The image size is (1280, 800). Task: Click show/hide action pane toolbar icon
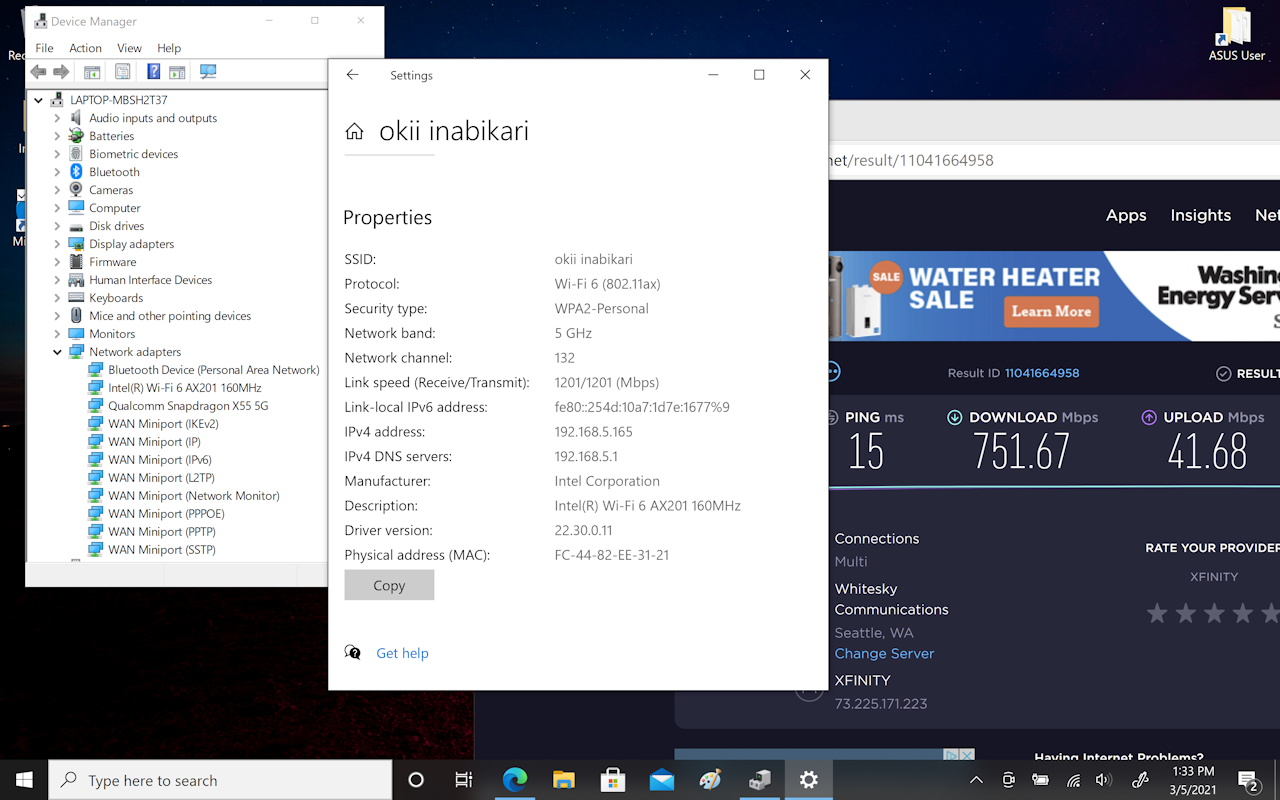tap(177, 72)
